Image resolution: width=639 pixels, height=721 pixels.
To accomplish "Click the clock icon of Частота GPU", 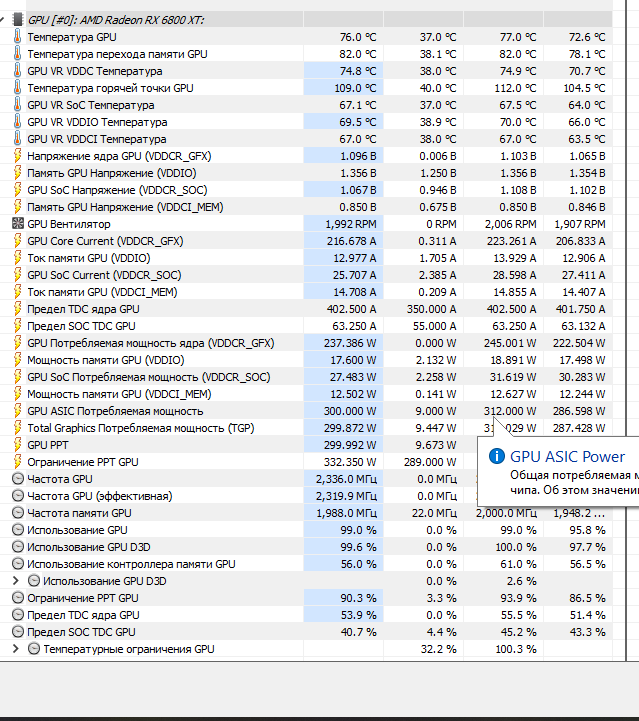I will [17, 479].
